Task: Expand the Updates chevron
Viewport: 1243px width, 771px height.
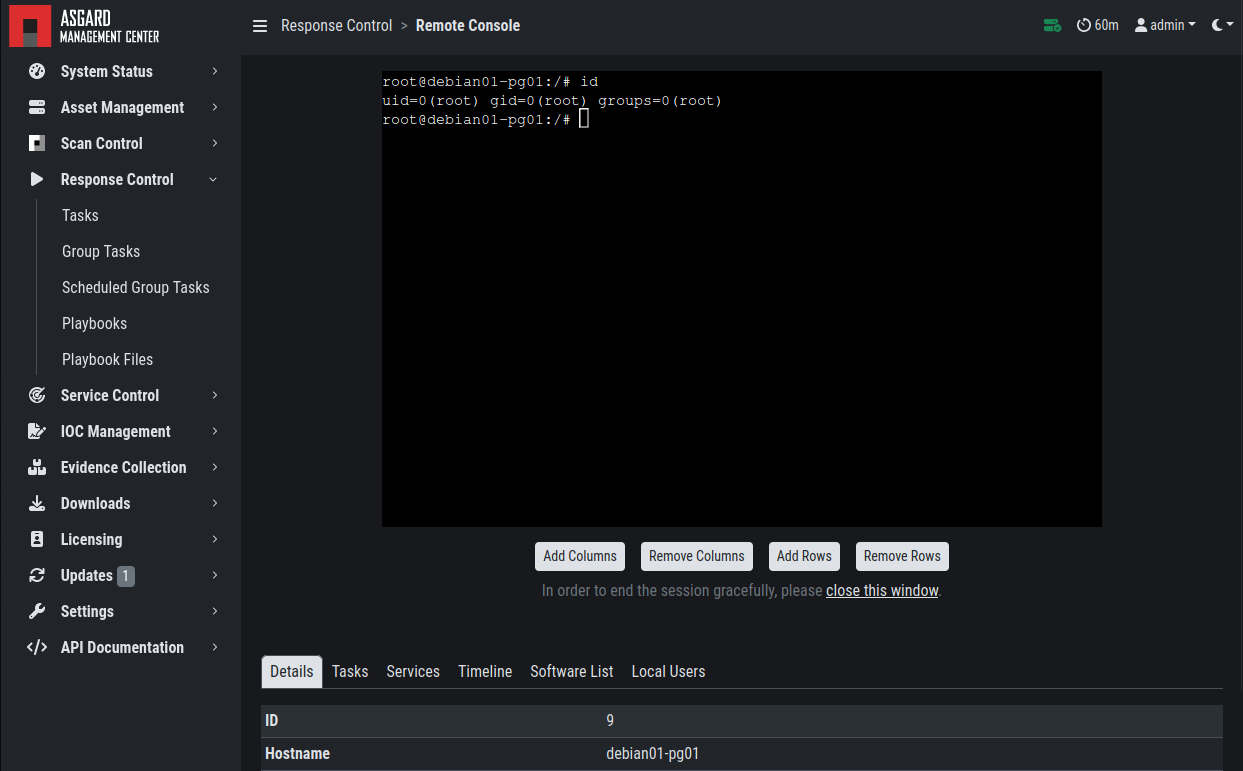Action: tap(215, 575)
